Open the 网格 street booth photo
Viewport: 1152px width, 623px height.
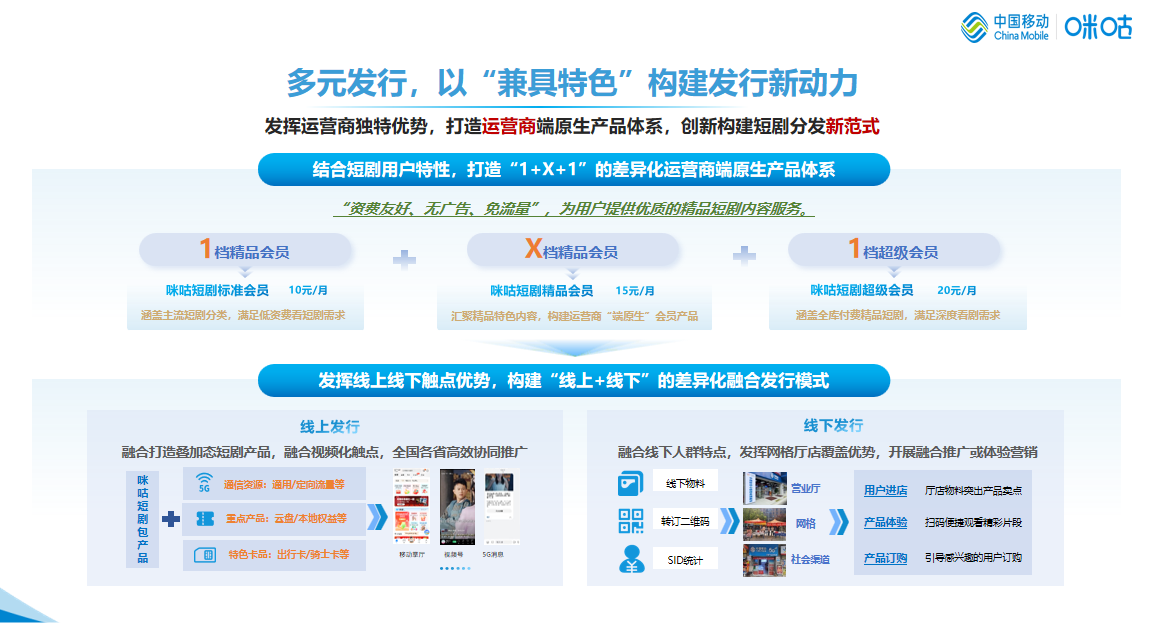(764, 524)
